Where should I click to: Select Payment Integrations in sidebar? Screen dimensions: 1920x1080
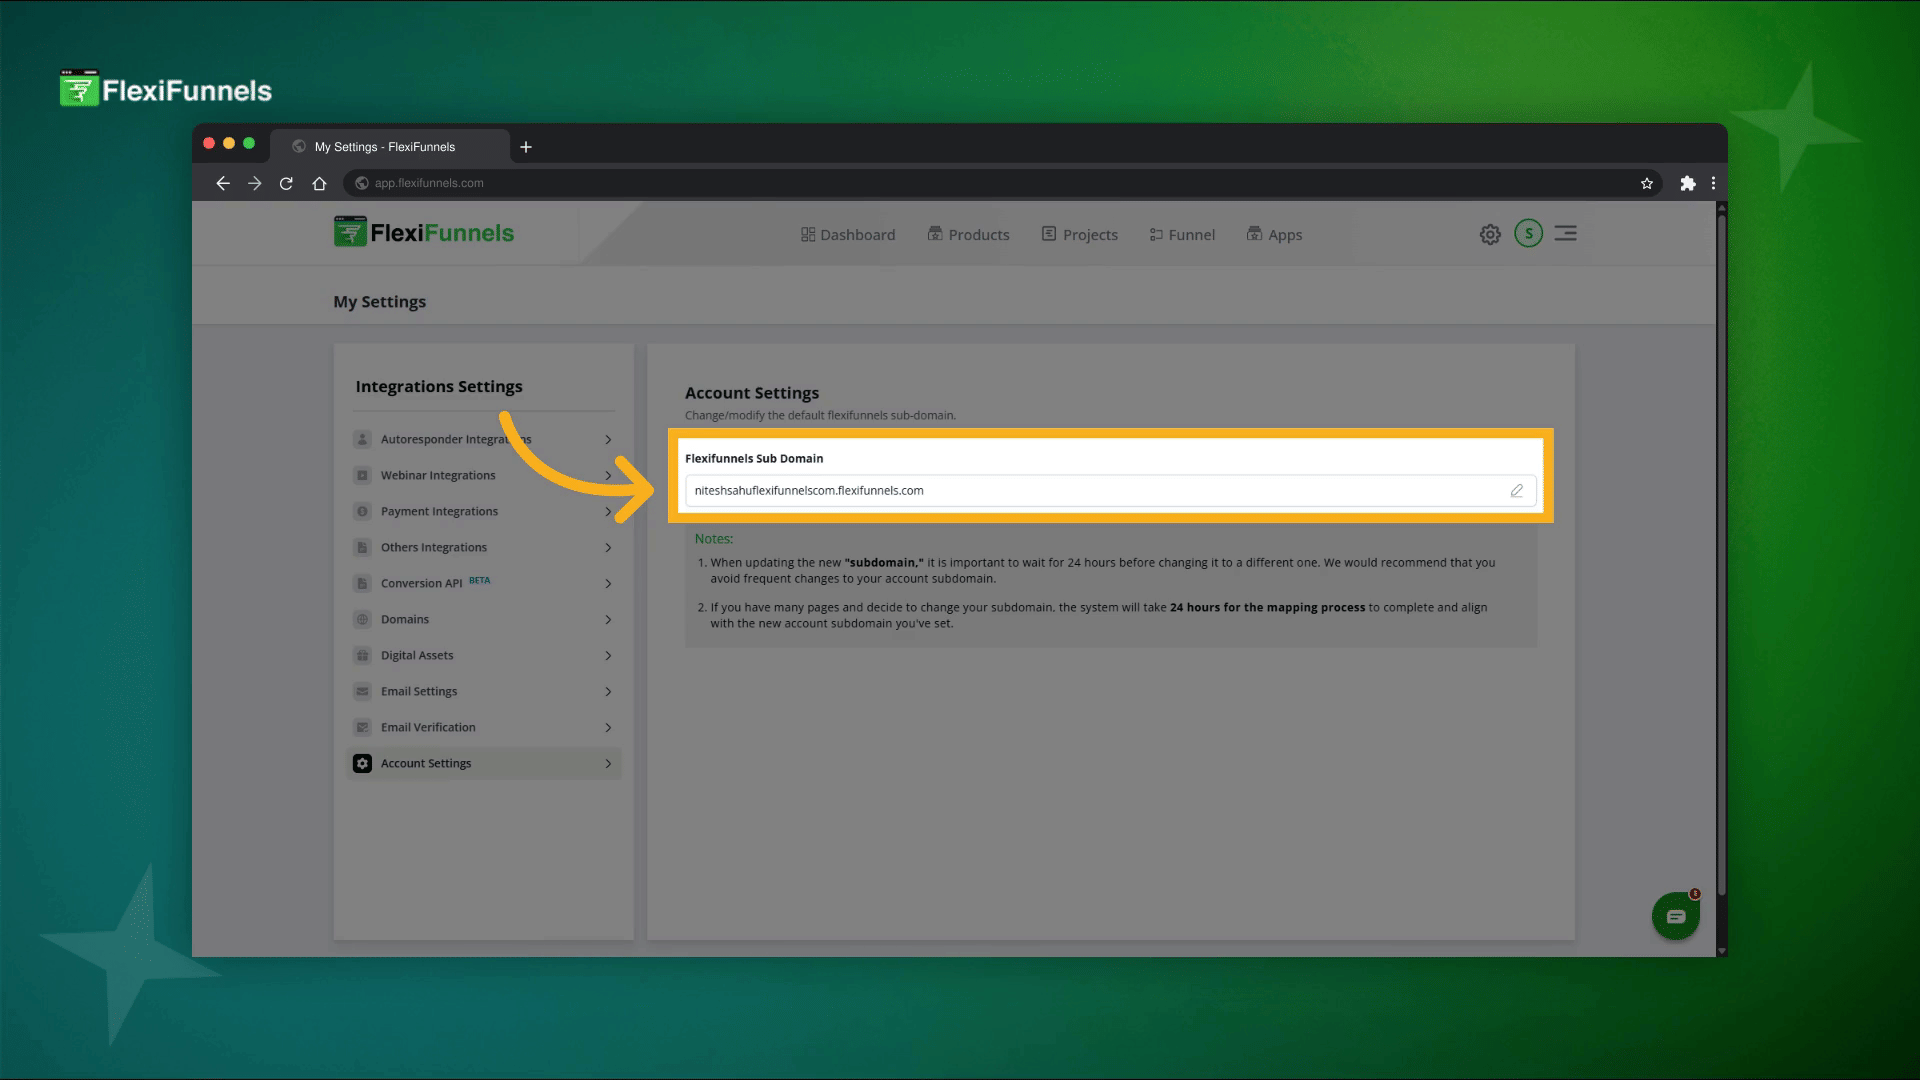(439, 512)
